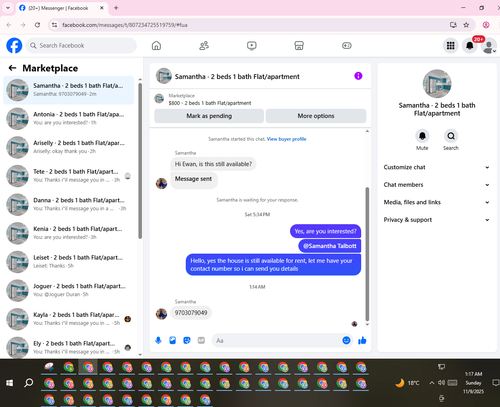Screen dimensions: 500x407
Task: Click the 'Hi Ewan, is this still available?' message
Action: click(213, 164)
